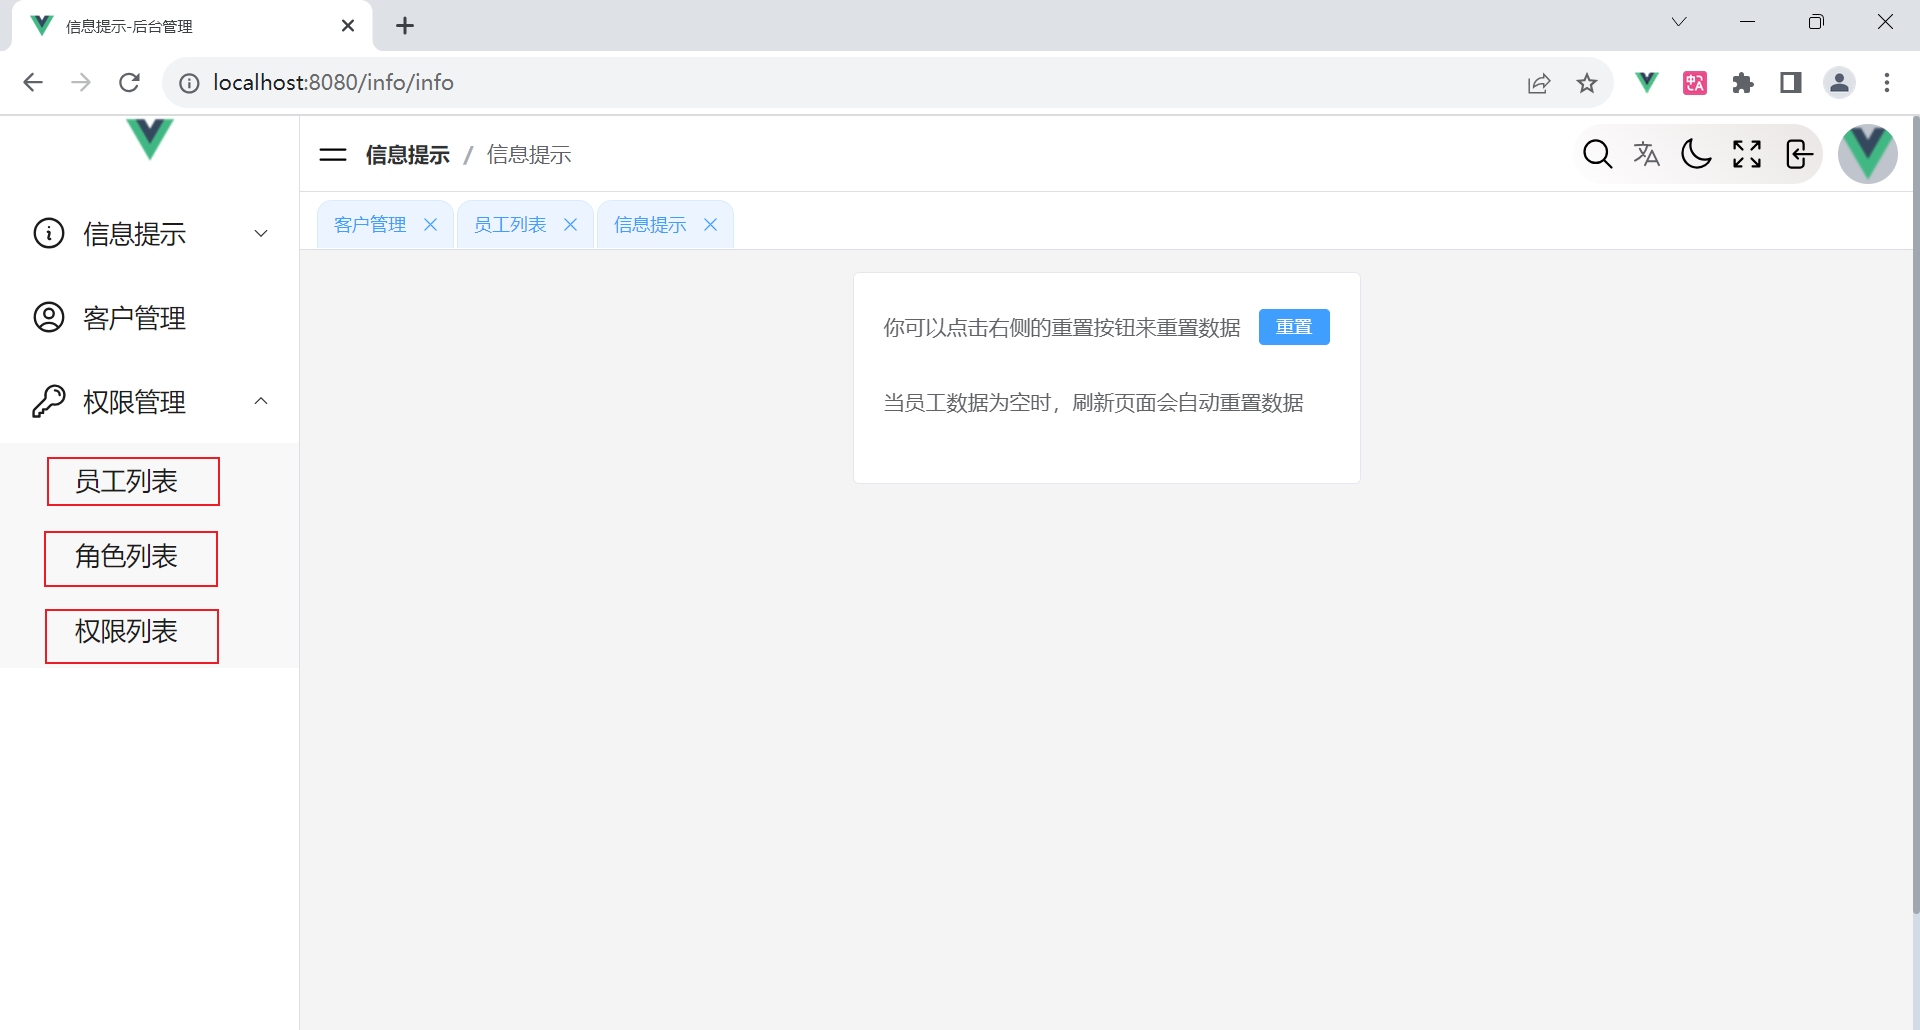Click the Vue logo in sidebar
This screenshot has height=1030, width=1920.
150,139
